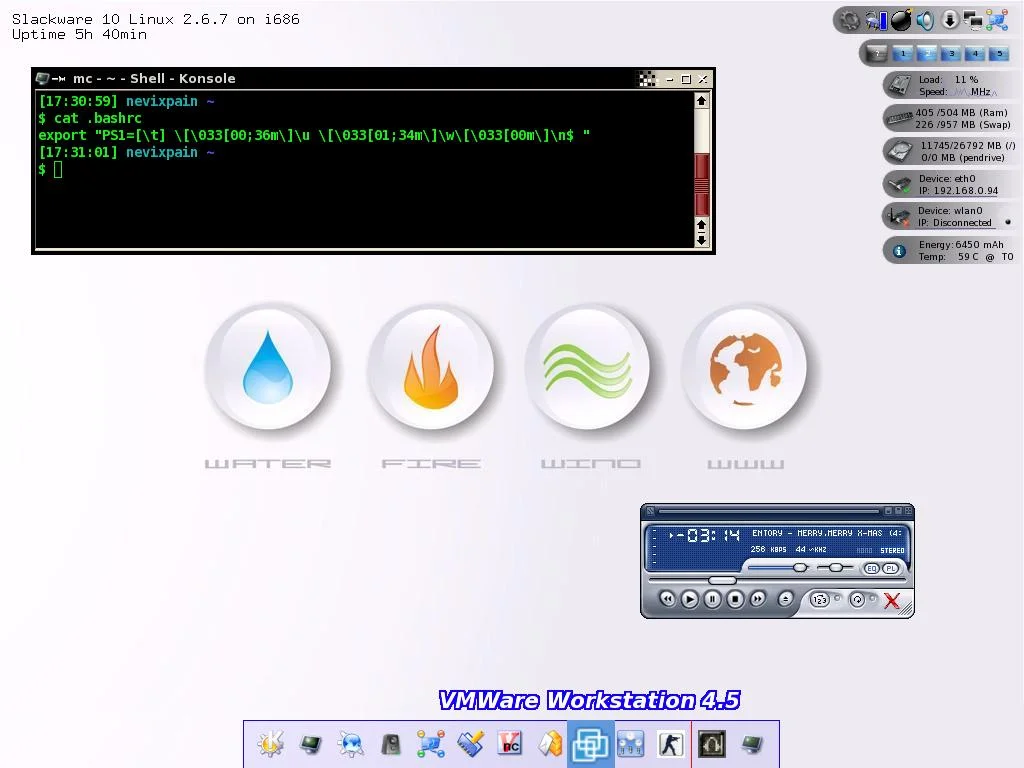Open the mail envelope icon in the dock
Screen dimensions: 1024x768
(551, 744)
